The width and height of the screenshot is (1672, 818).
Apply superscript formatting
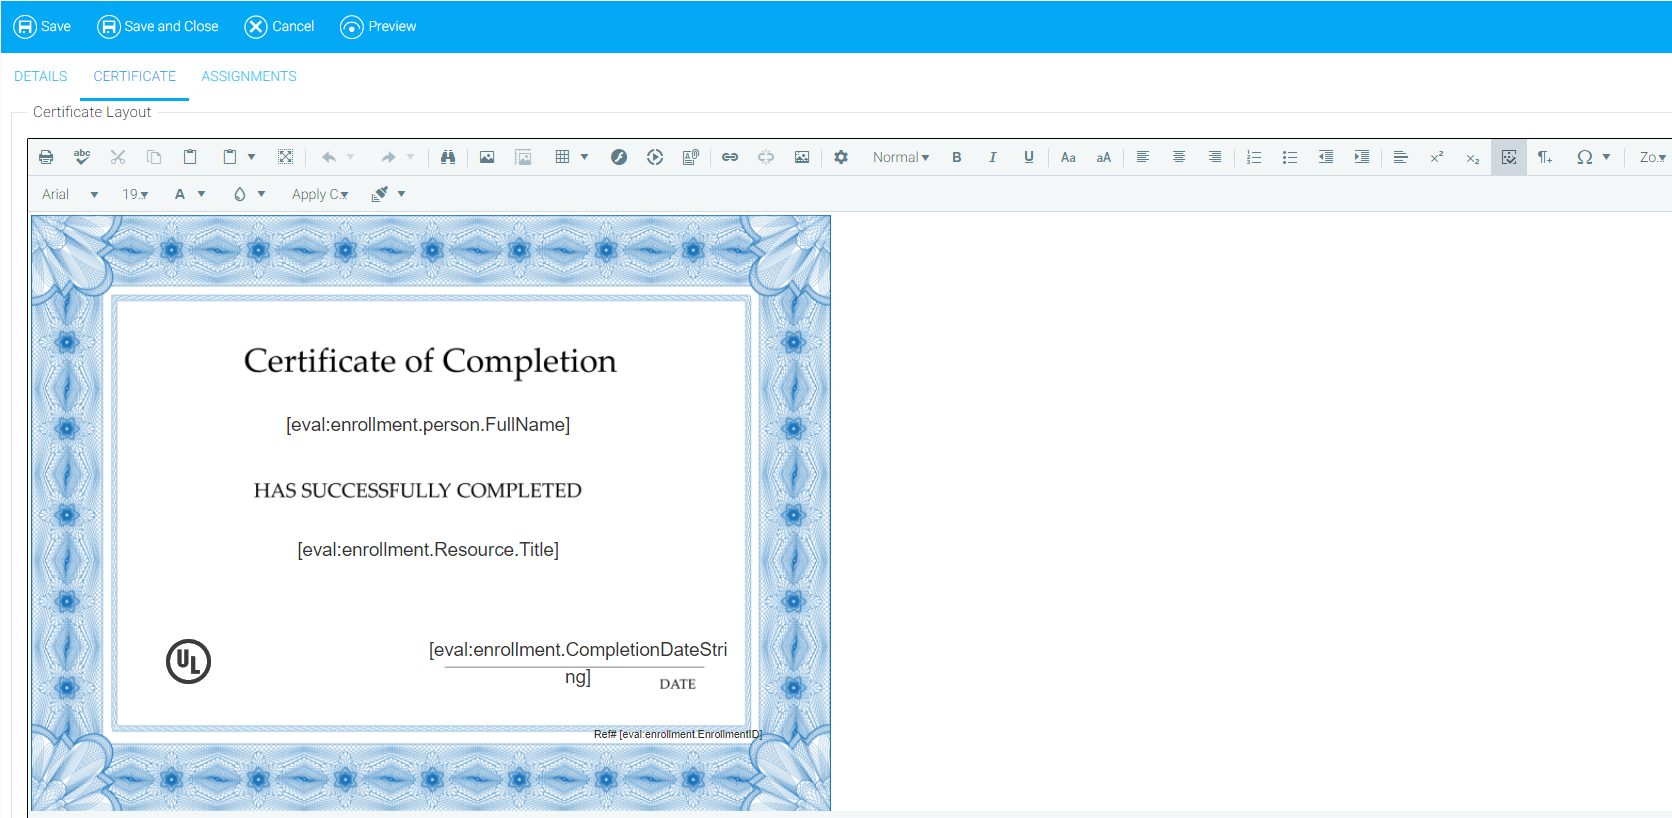1437,157
